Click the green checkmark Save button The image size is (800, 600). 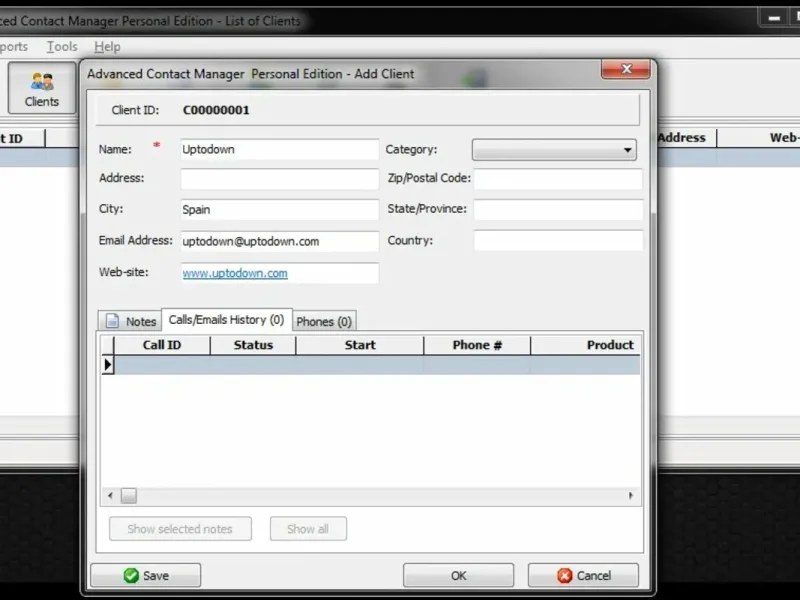[x=145, y=576]
